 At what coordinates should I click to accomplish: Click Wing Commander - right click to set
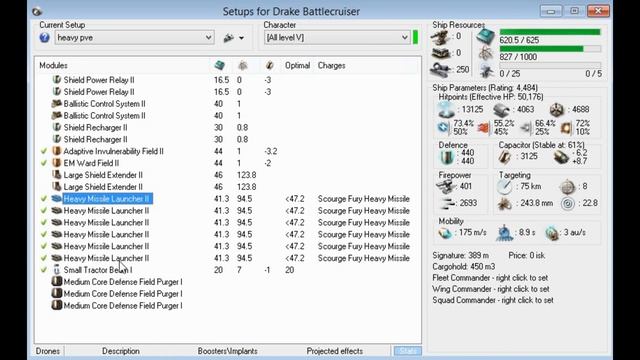click(x=491, y=289)
